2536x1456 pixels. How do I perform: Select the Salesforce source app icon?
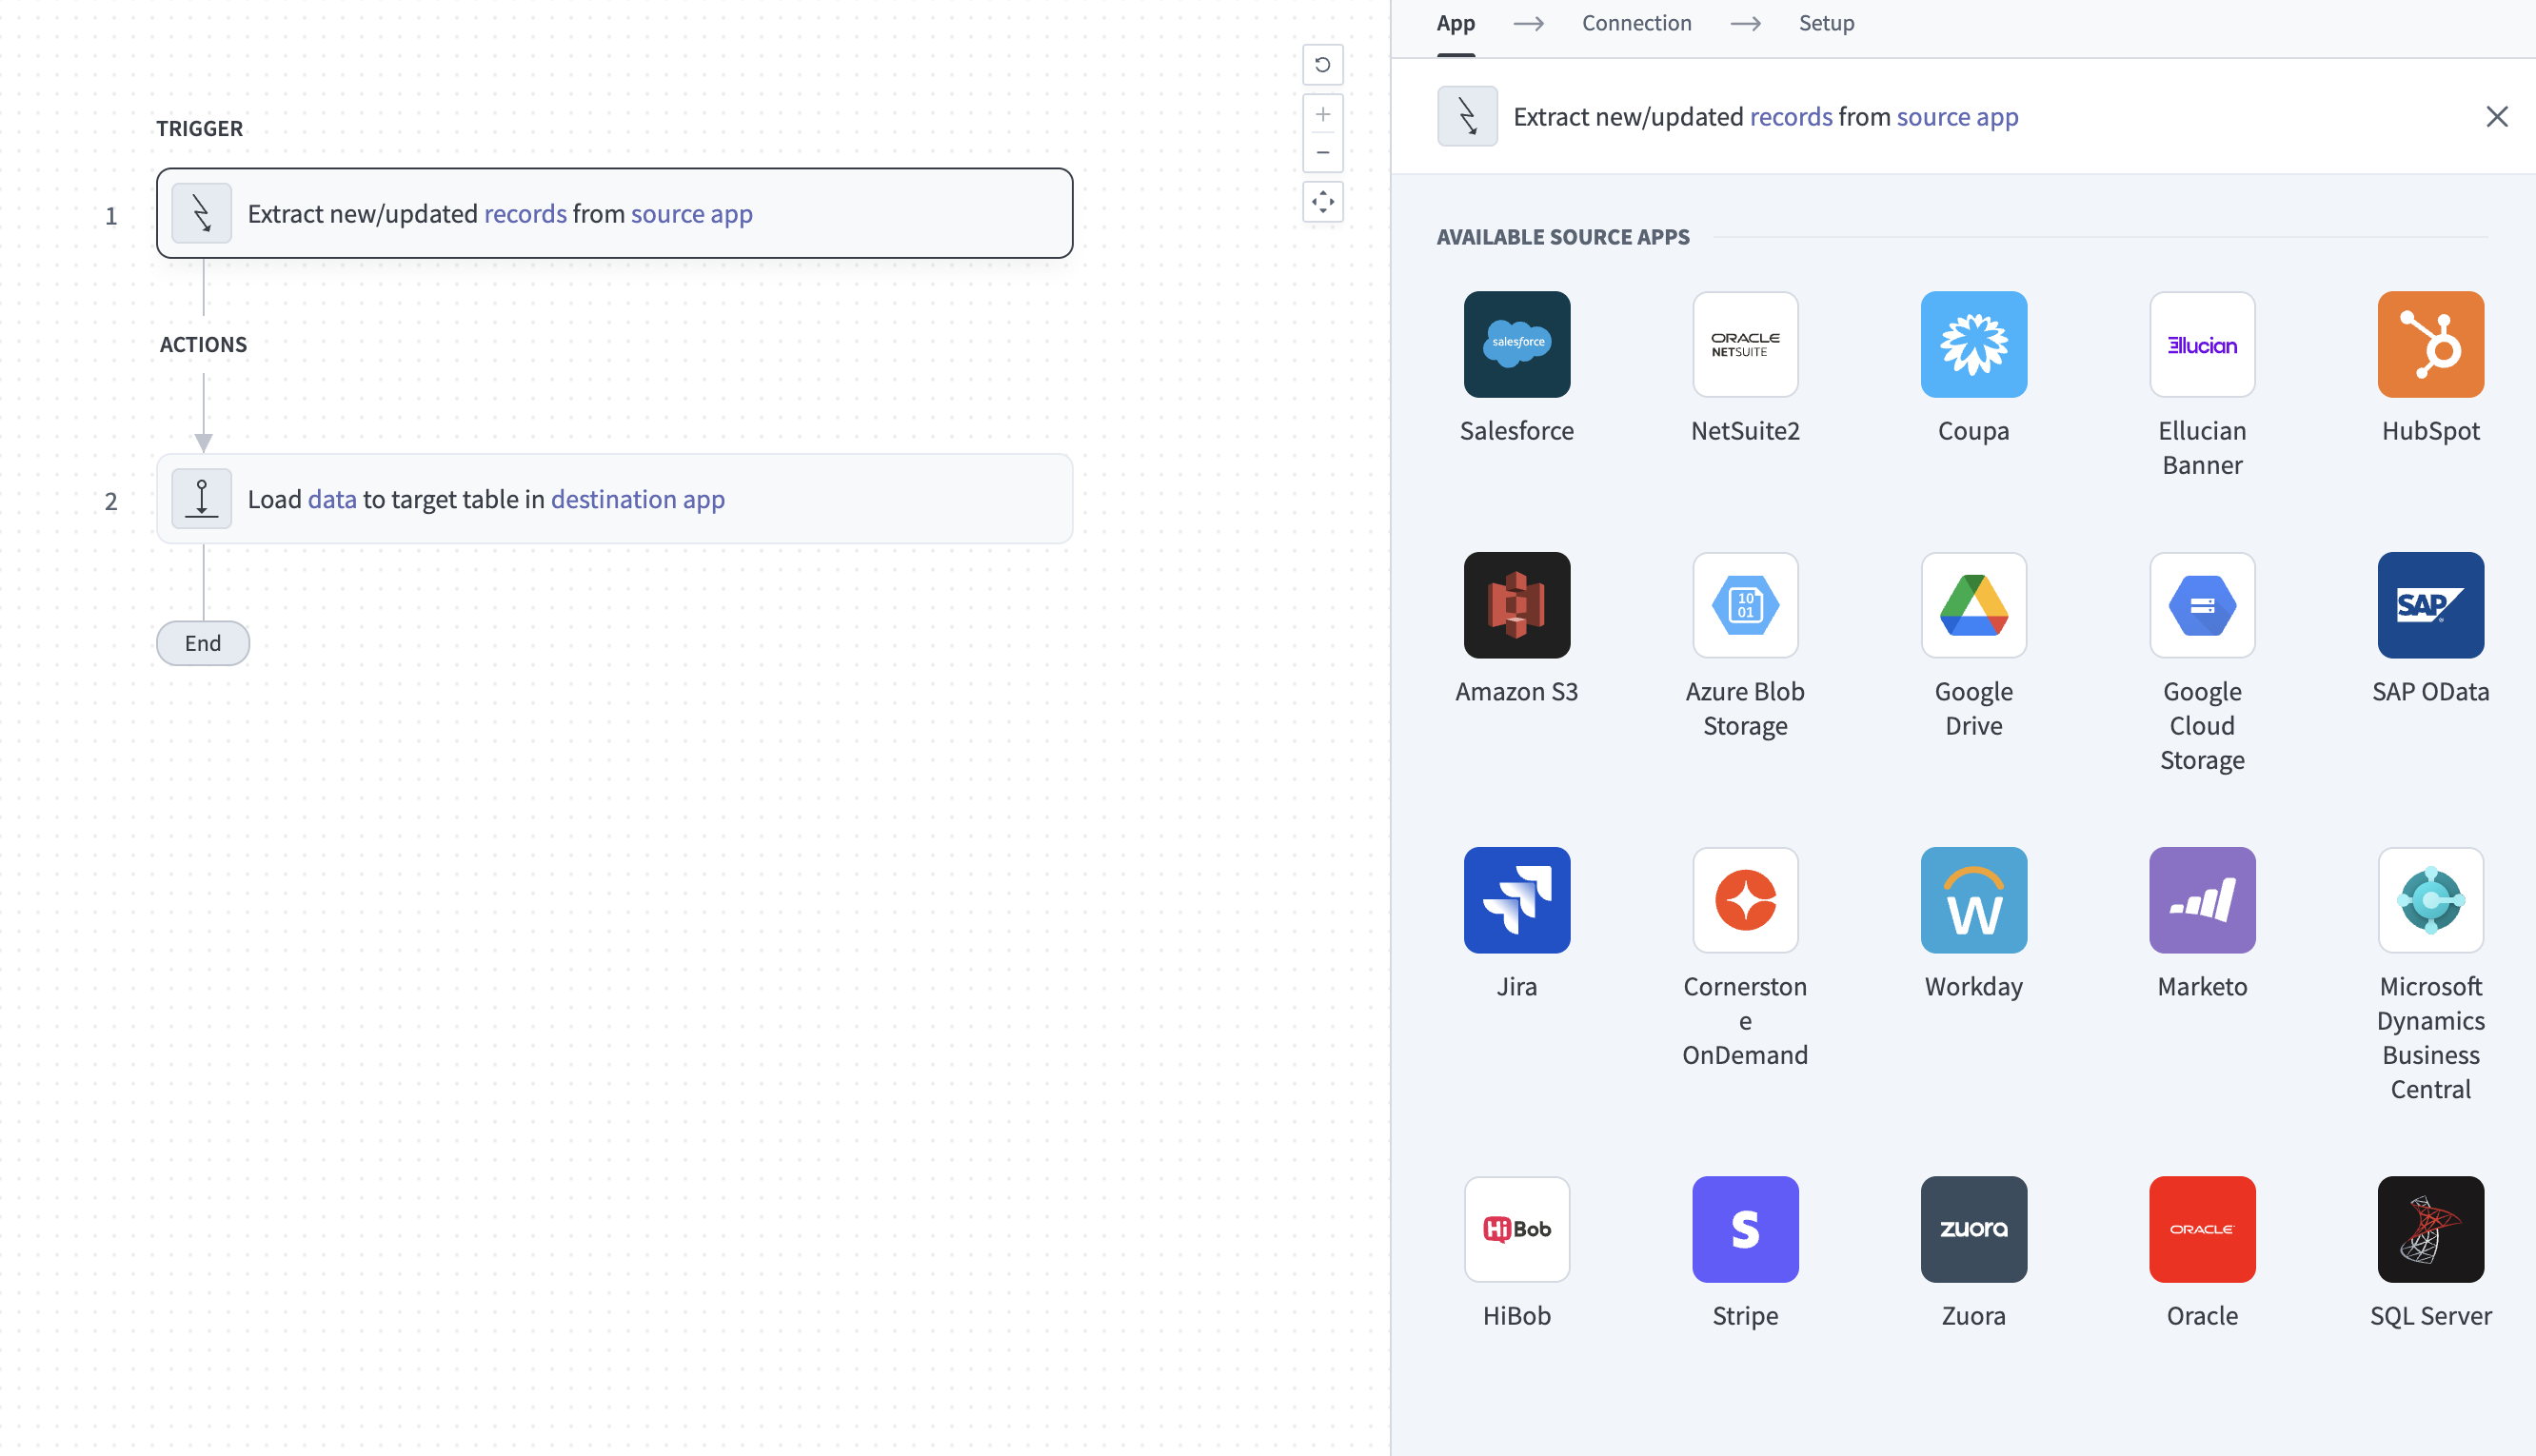[1516, 344]
